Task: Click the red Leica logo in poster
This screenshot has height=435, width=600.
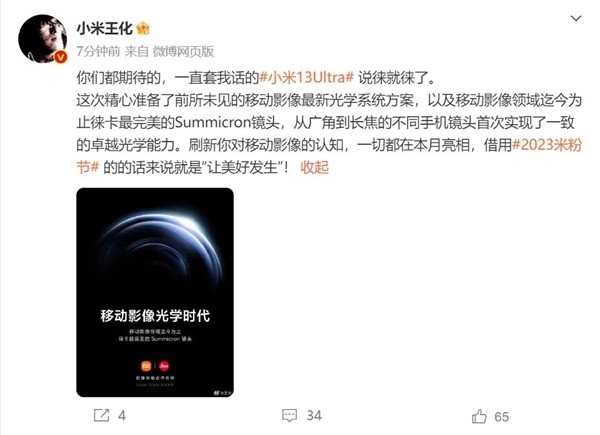Action: click(x=164, y=366)
